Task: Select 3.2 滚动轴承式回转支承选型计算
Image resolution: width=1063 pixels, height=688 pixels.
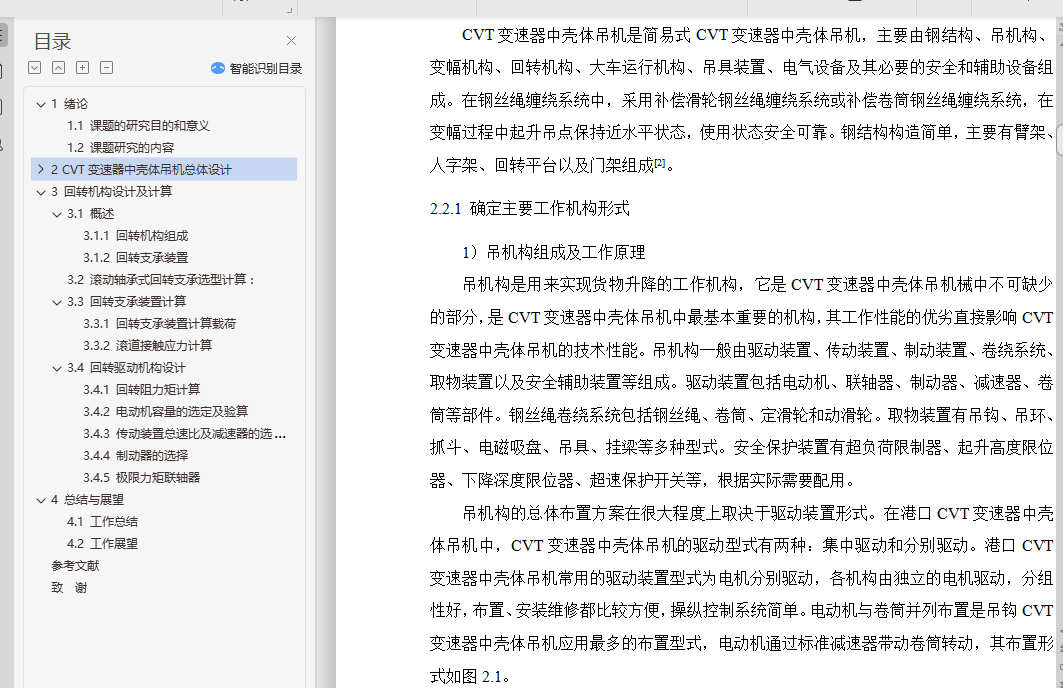Action: [161, 280]
